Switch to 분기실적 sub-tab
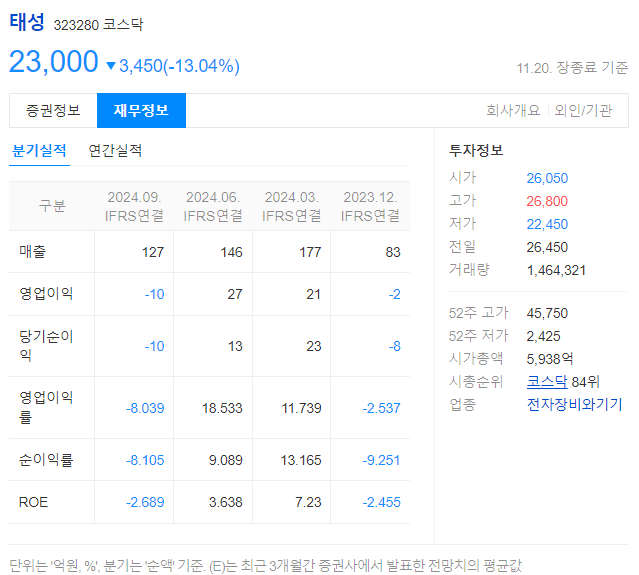 point(40,151)
